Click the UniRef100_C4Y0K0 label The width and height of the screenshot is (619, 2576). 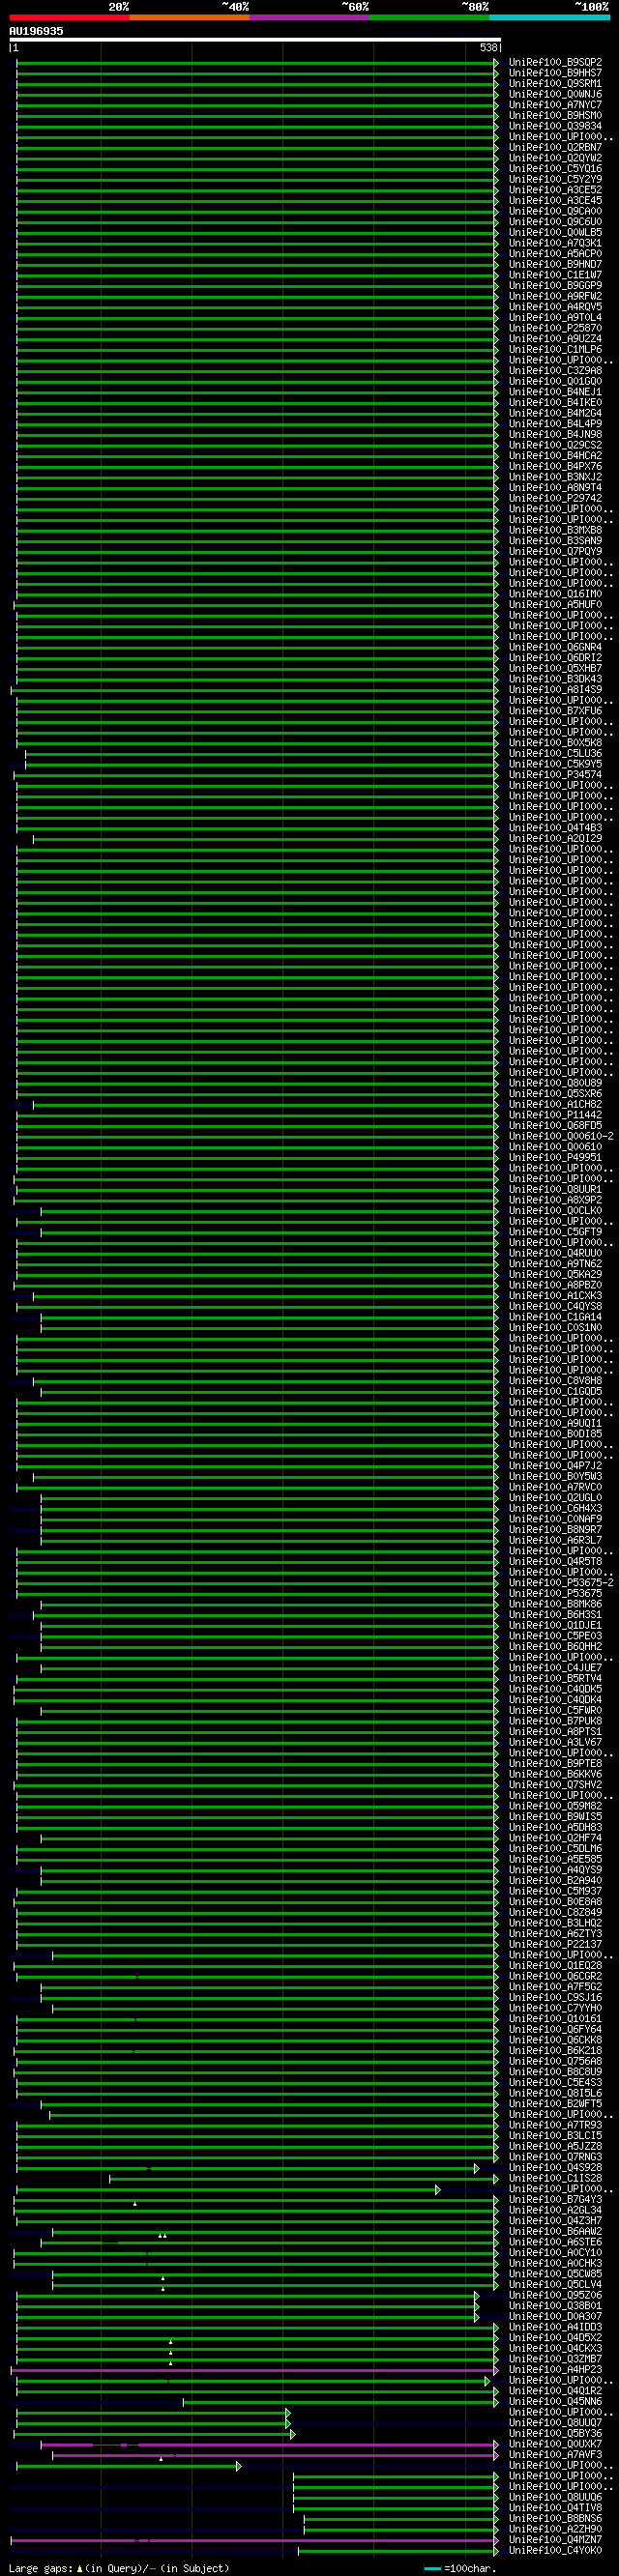click(555, 2550)
